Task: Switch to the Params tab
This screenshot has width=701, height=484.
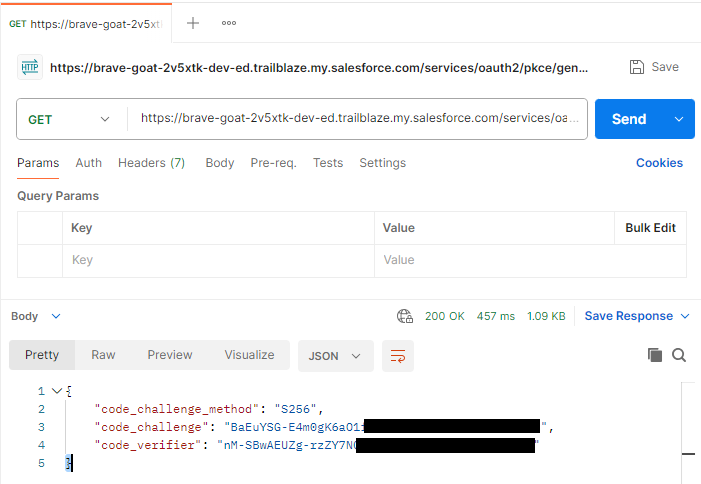Action: 38,163
